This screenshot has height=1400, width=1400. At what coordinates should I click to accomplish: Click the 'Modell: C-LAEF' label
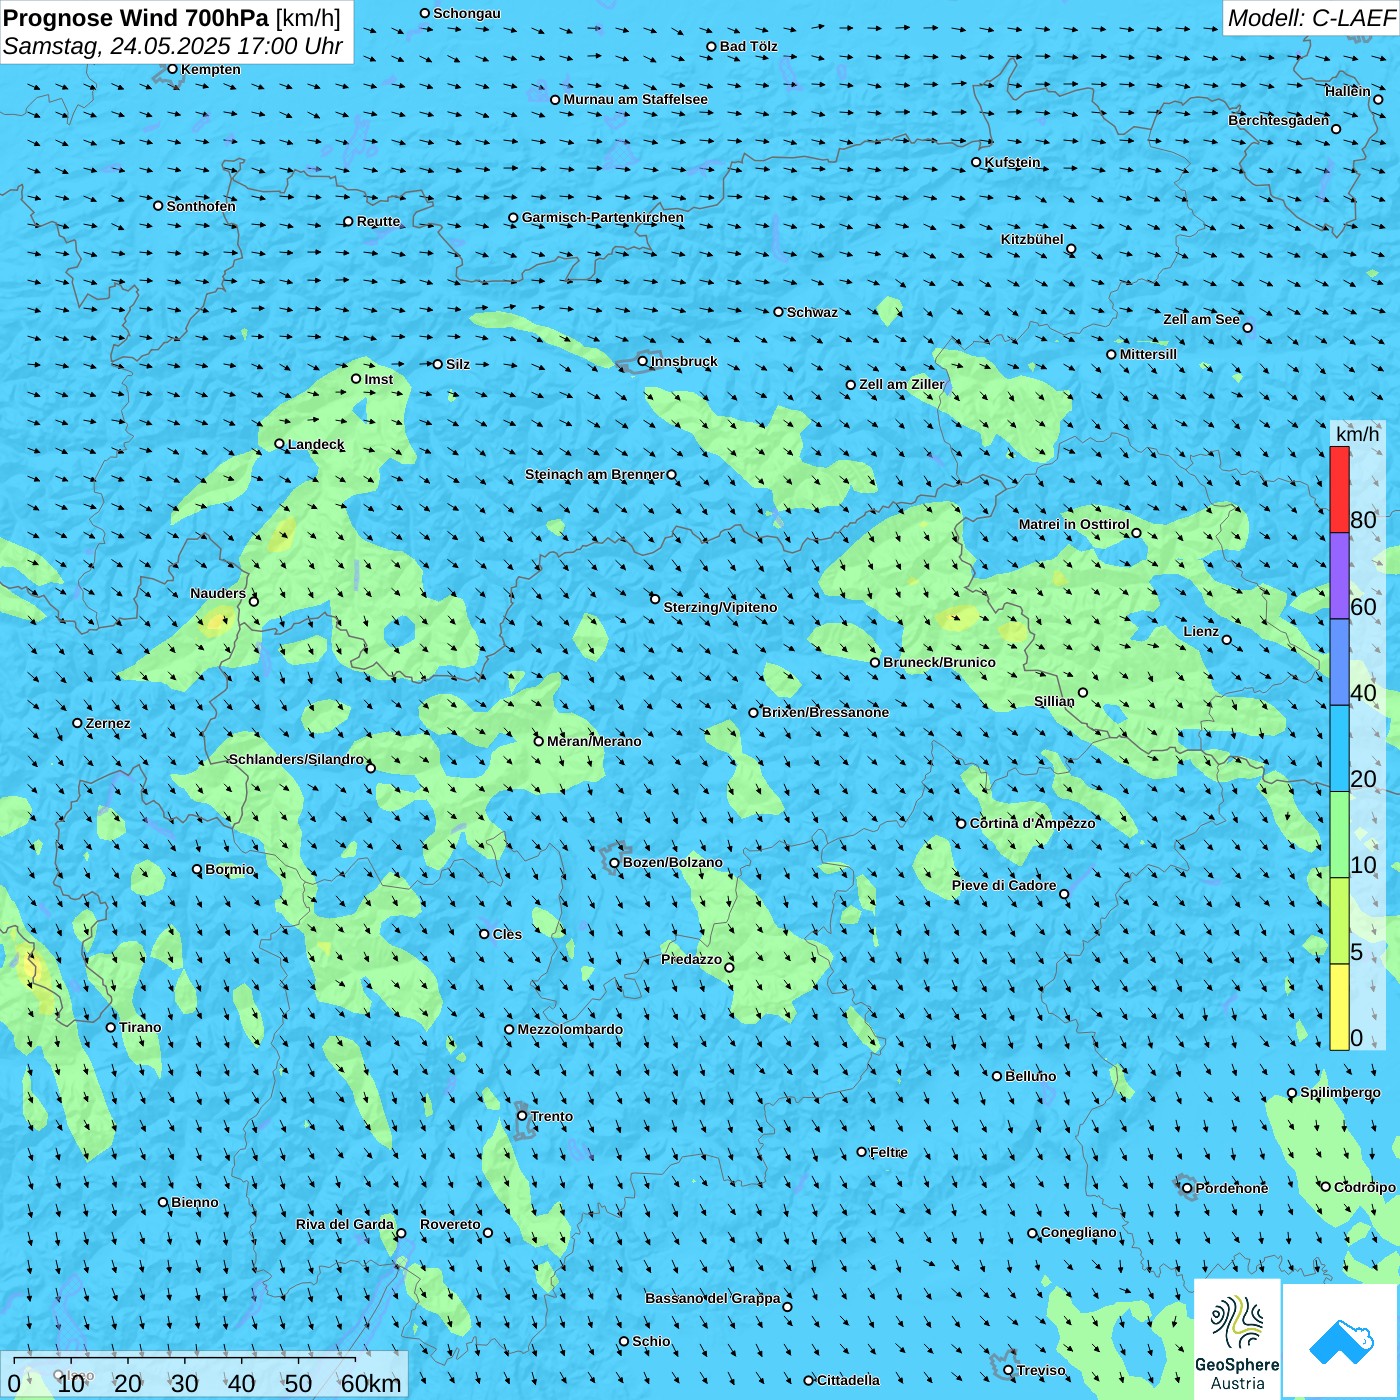(x=1311, y=18)
